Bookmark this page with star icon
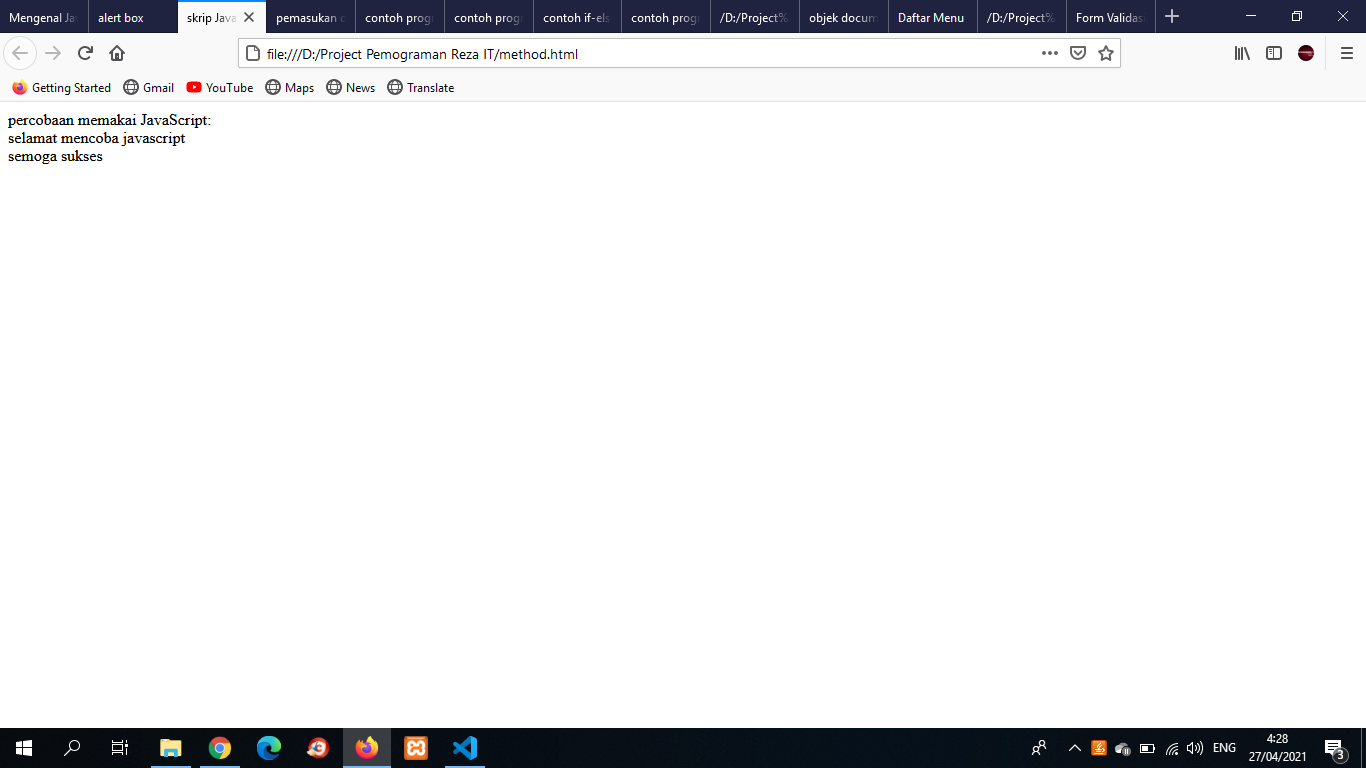Screen dimensions: 1366x768 coord(1105,53)
